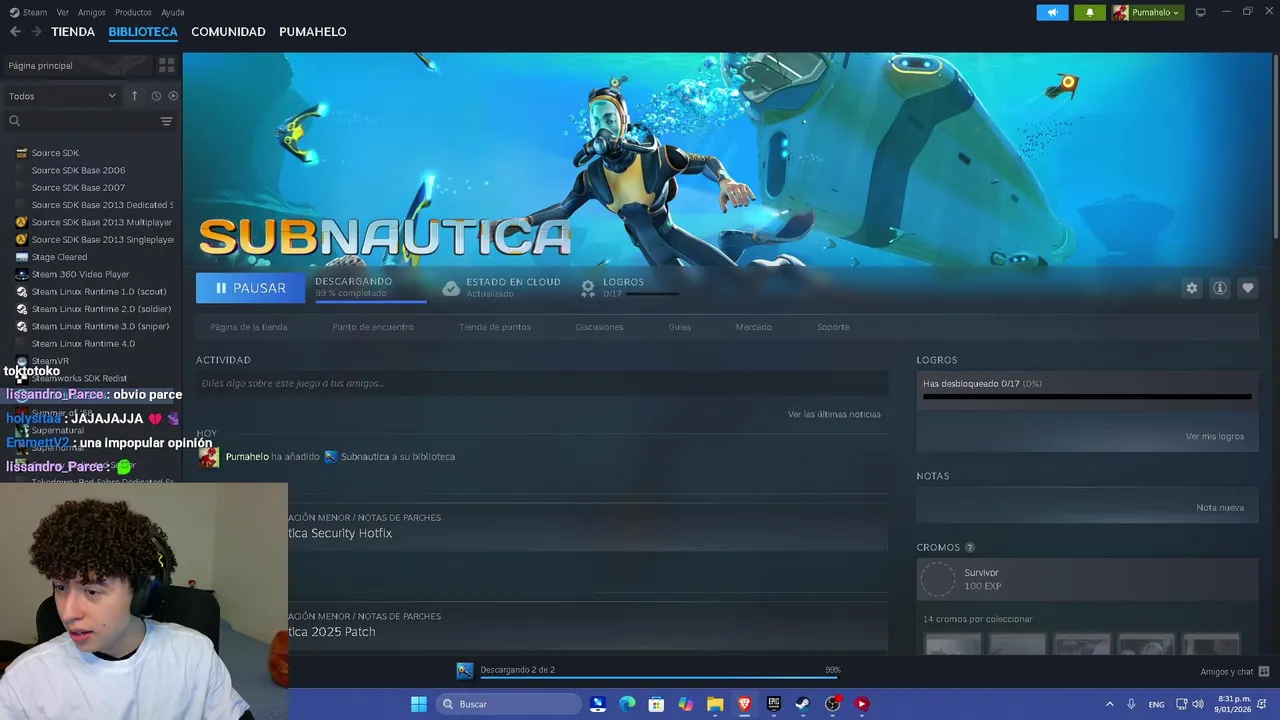Open Ver las últimas noticias

pos(834,414)
